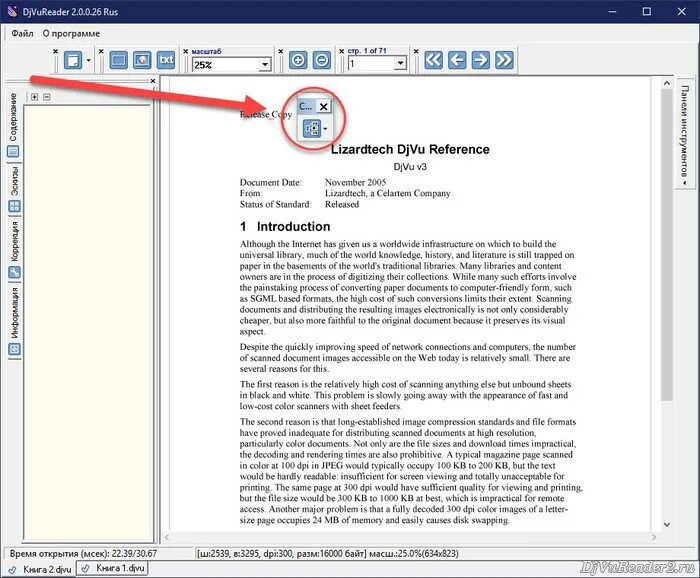Image resolution: width=700 pixels, height=578 pixels.
Task: Click the 25% zoom input field
Action: coord(226,65)
